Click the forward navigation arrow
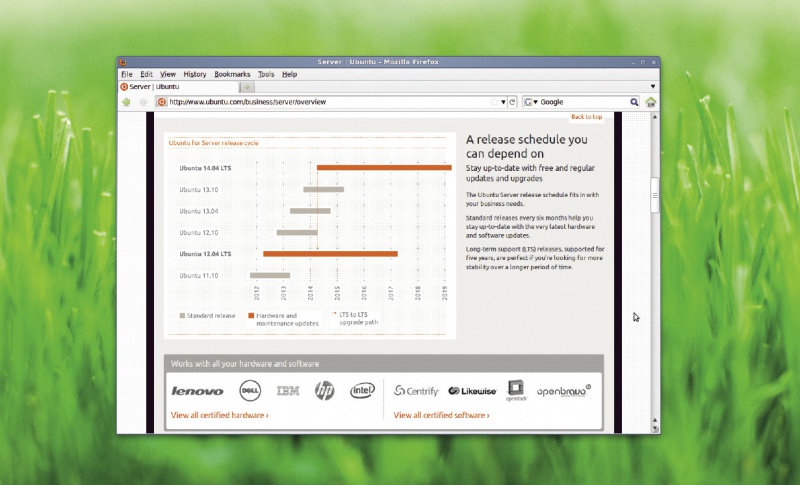This screenshot has width=800, height=485. [143, 102]
